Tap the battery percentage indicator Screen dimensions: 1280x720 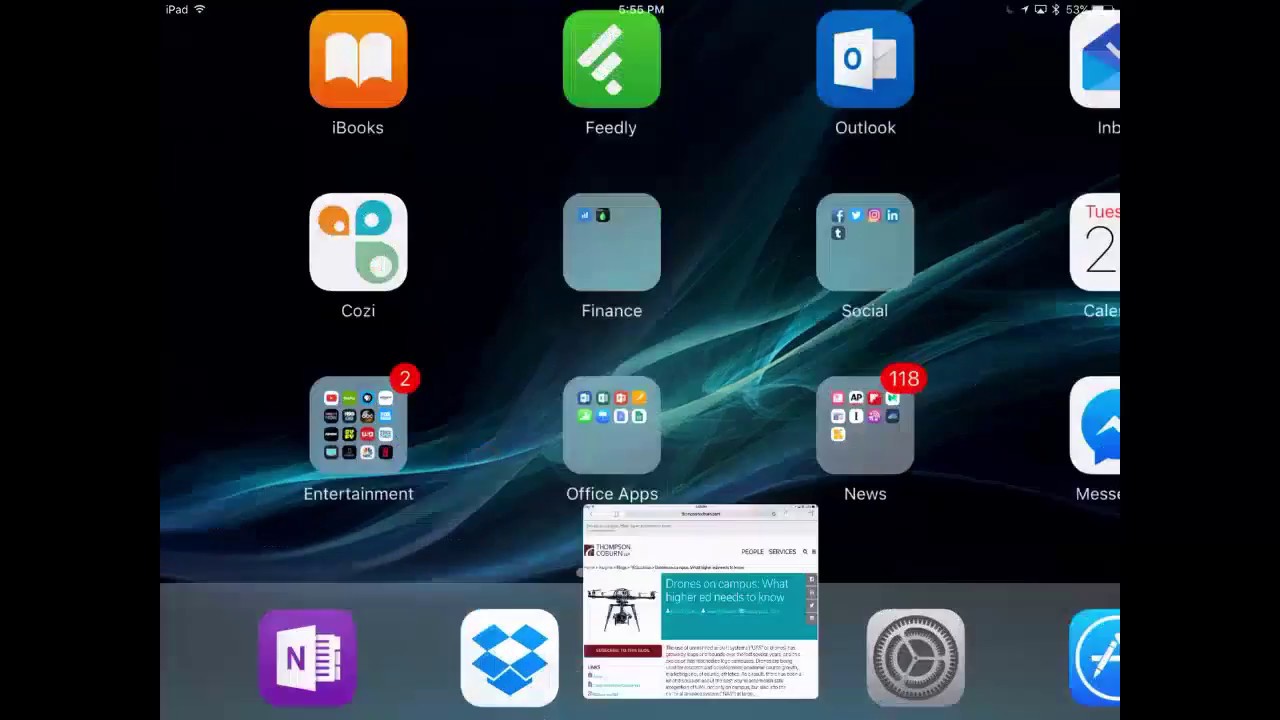point(1078,9)
